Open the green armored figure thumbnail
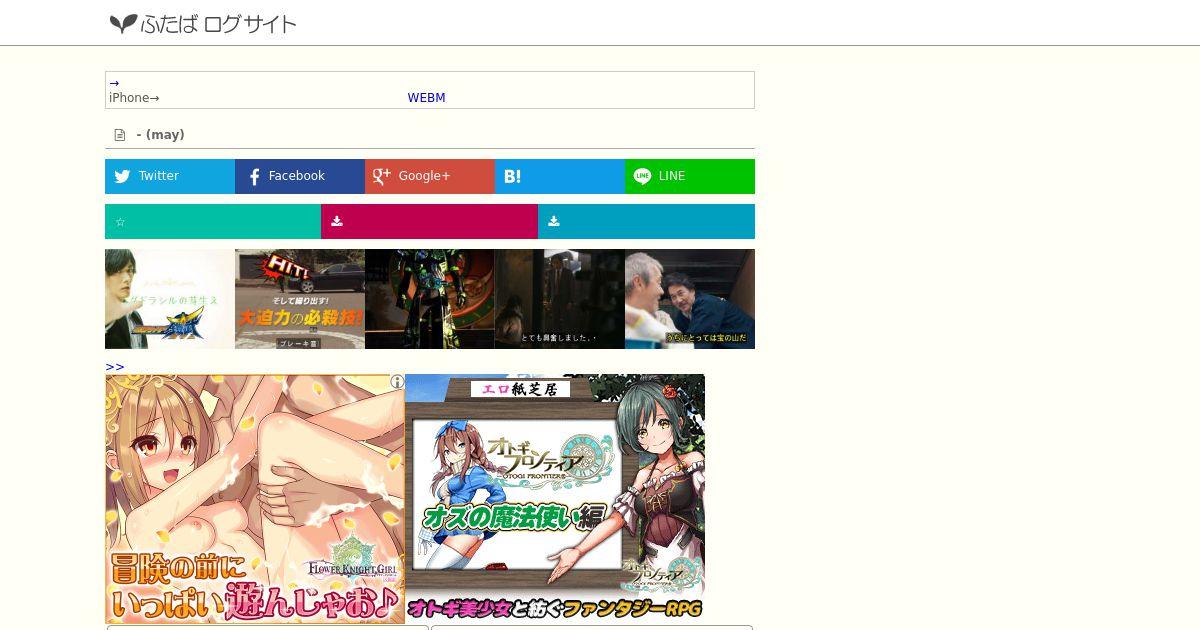Viewport: 1200px width, 630px height. click(430, 299)
